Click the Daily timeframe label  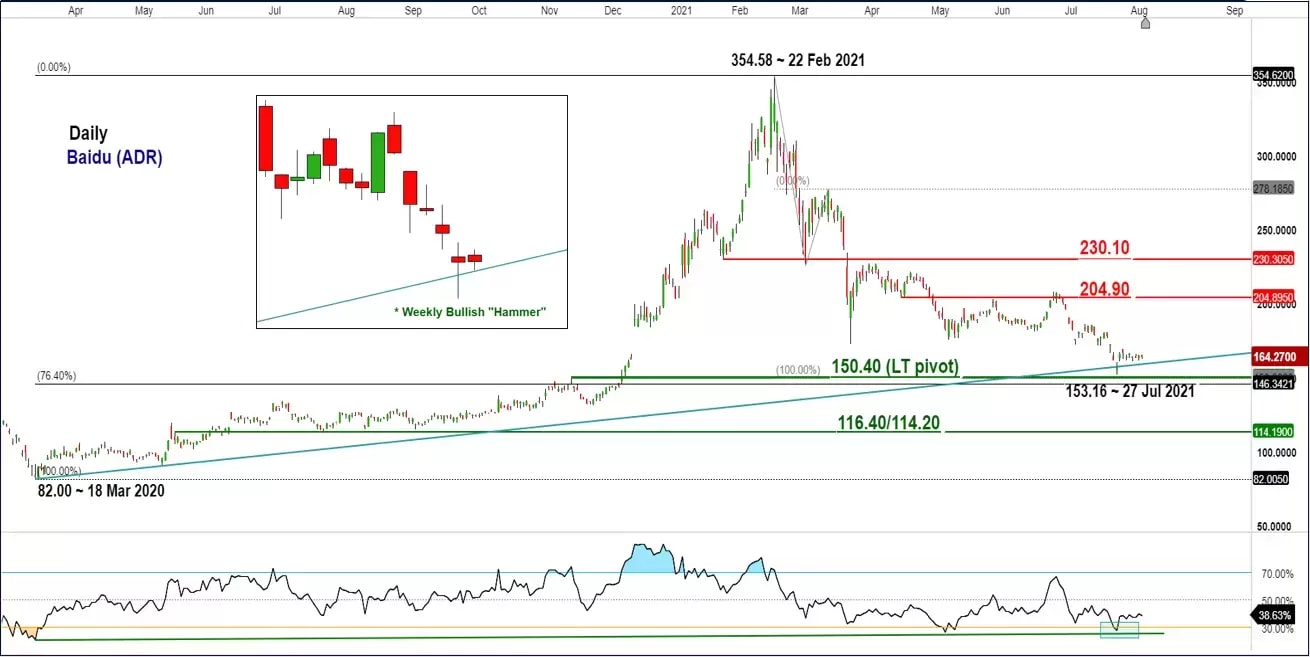pyautogui.click(x=88, y=133)
